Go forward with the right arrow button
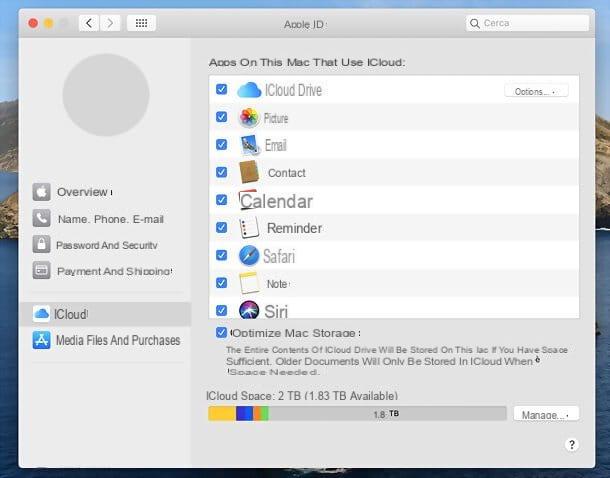The image size is (610, 478). pyautogui.click(x=110, y=23)
